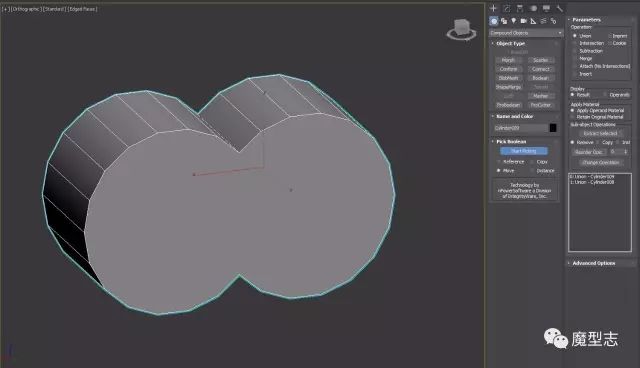Select the Geometry category icon

point(494,21)
